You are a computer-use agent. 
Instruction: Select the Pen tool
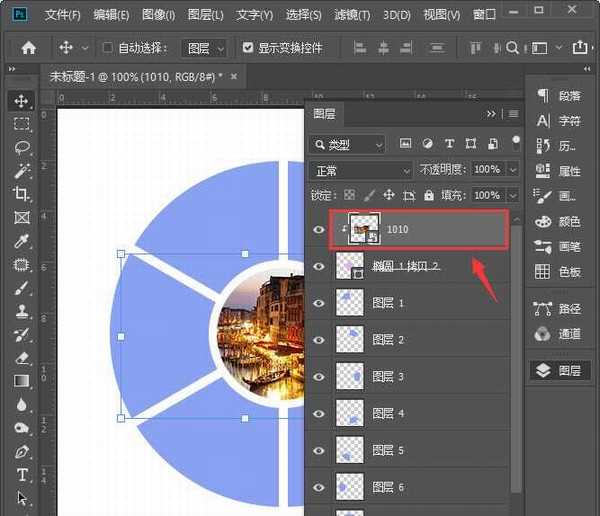point(21,451)
